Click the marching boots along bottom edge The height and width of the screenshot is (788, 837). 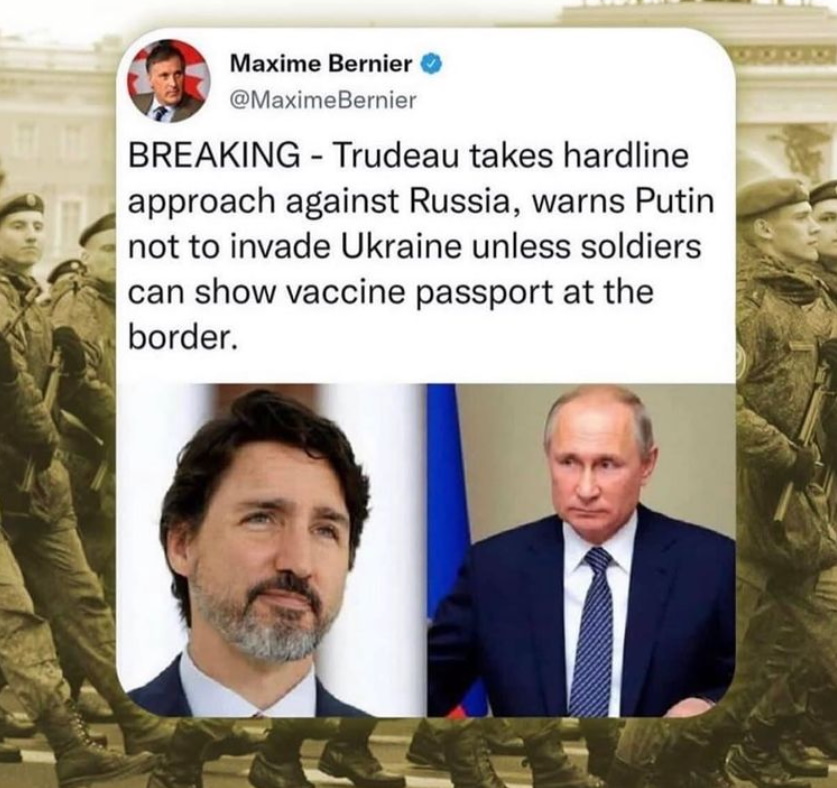click(x=418, y=753)
